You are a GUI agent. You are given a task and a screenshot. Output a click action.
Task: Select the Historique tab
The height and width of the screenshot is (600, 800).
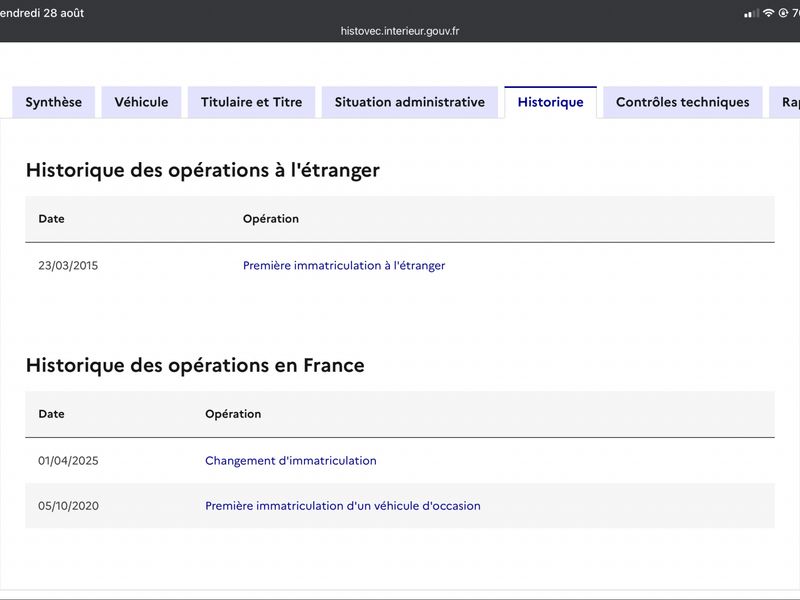click(x=551, y=102)
